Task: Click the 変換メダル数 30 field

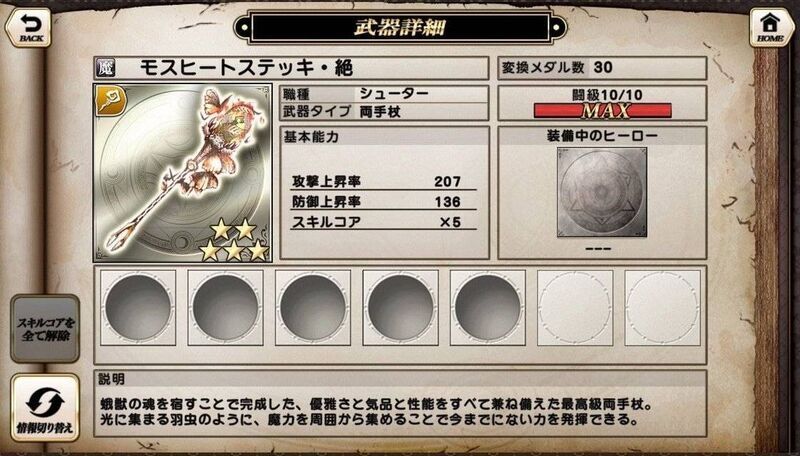Action: (602, 68)
